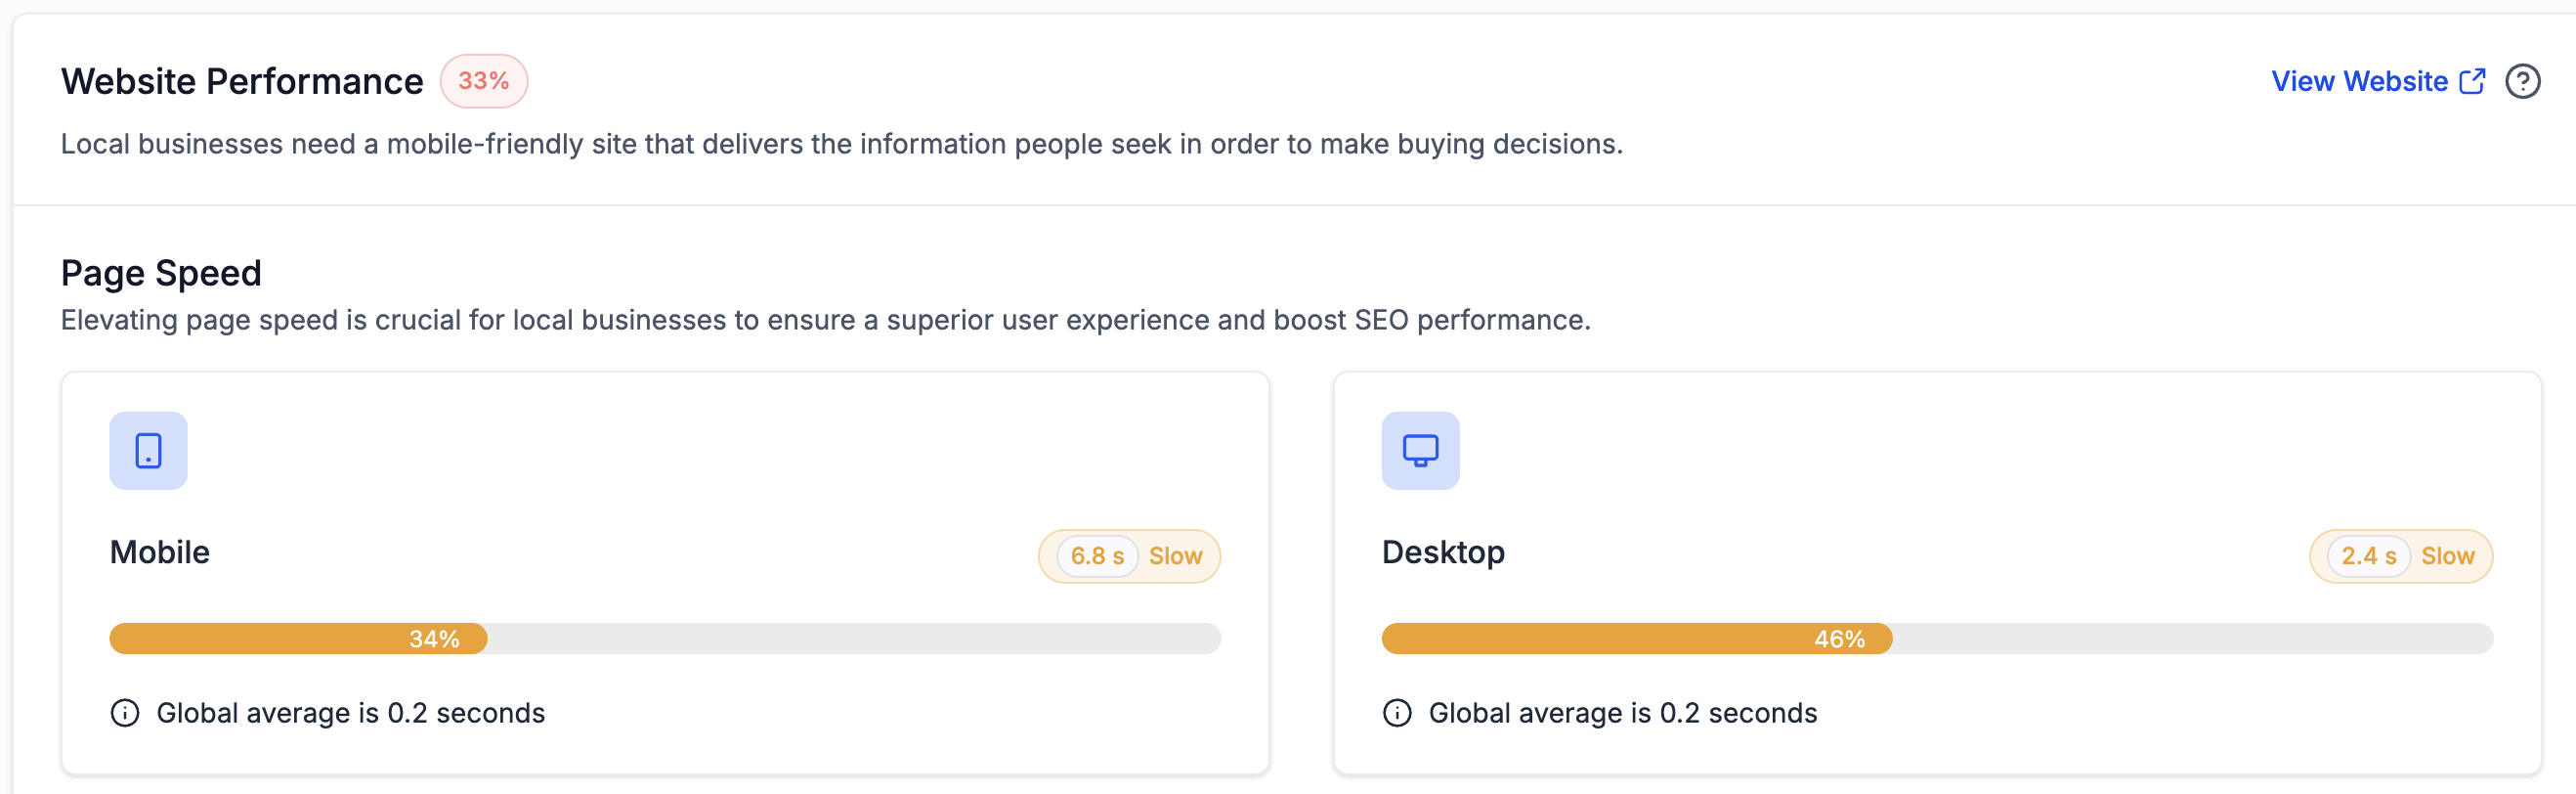Click the Desktop 2.4 s time badge
Image resolution: width=2576 pixels, height=794 pixels.
coord(2368,556)
